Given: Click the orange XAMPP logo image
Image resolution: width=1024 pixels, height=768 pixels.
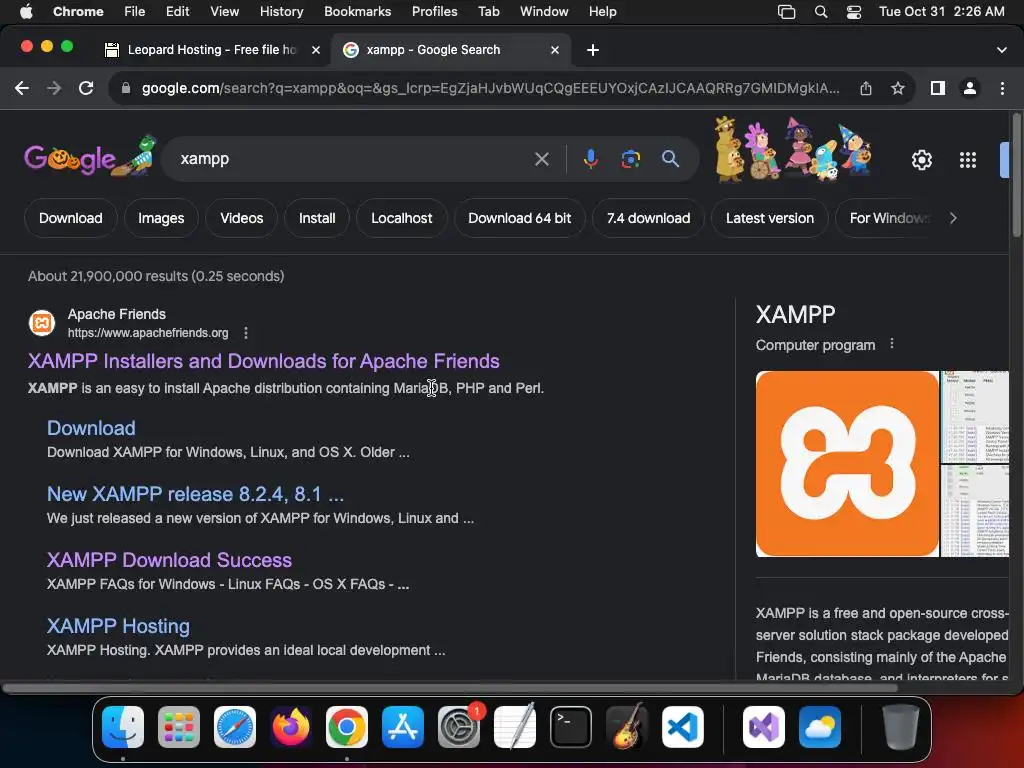Looking at the screenshot, I should point(847,464).
